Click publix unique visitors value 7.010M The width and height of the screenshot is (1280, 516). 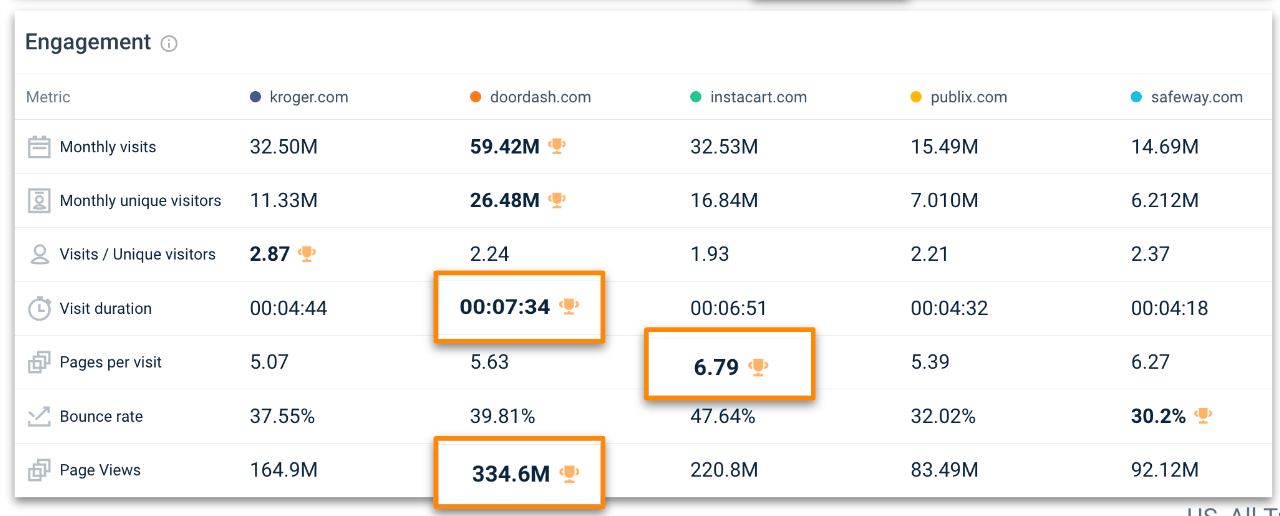tap(944, 201)
